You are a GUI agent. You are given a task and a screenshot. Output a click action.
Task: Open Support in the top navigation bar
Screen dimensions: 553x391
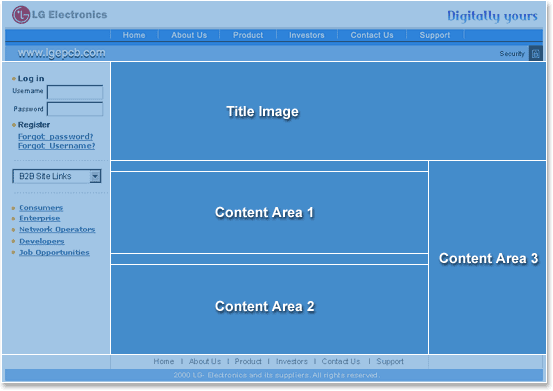click(x=434, y=35)
